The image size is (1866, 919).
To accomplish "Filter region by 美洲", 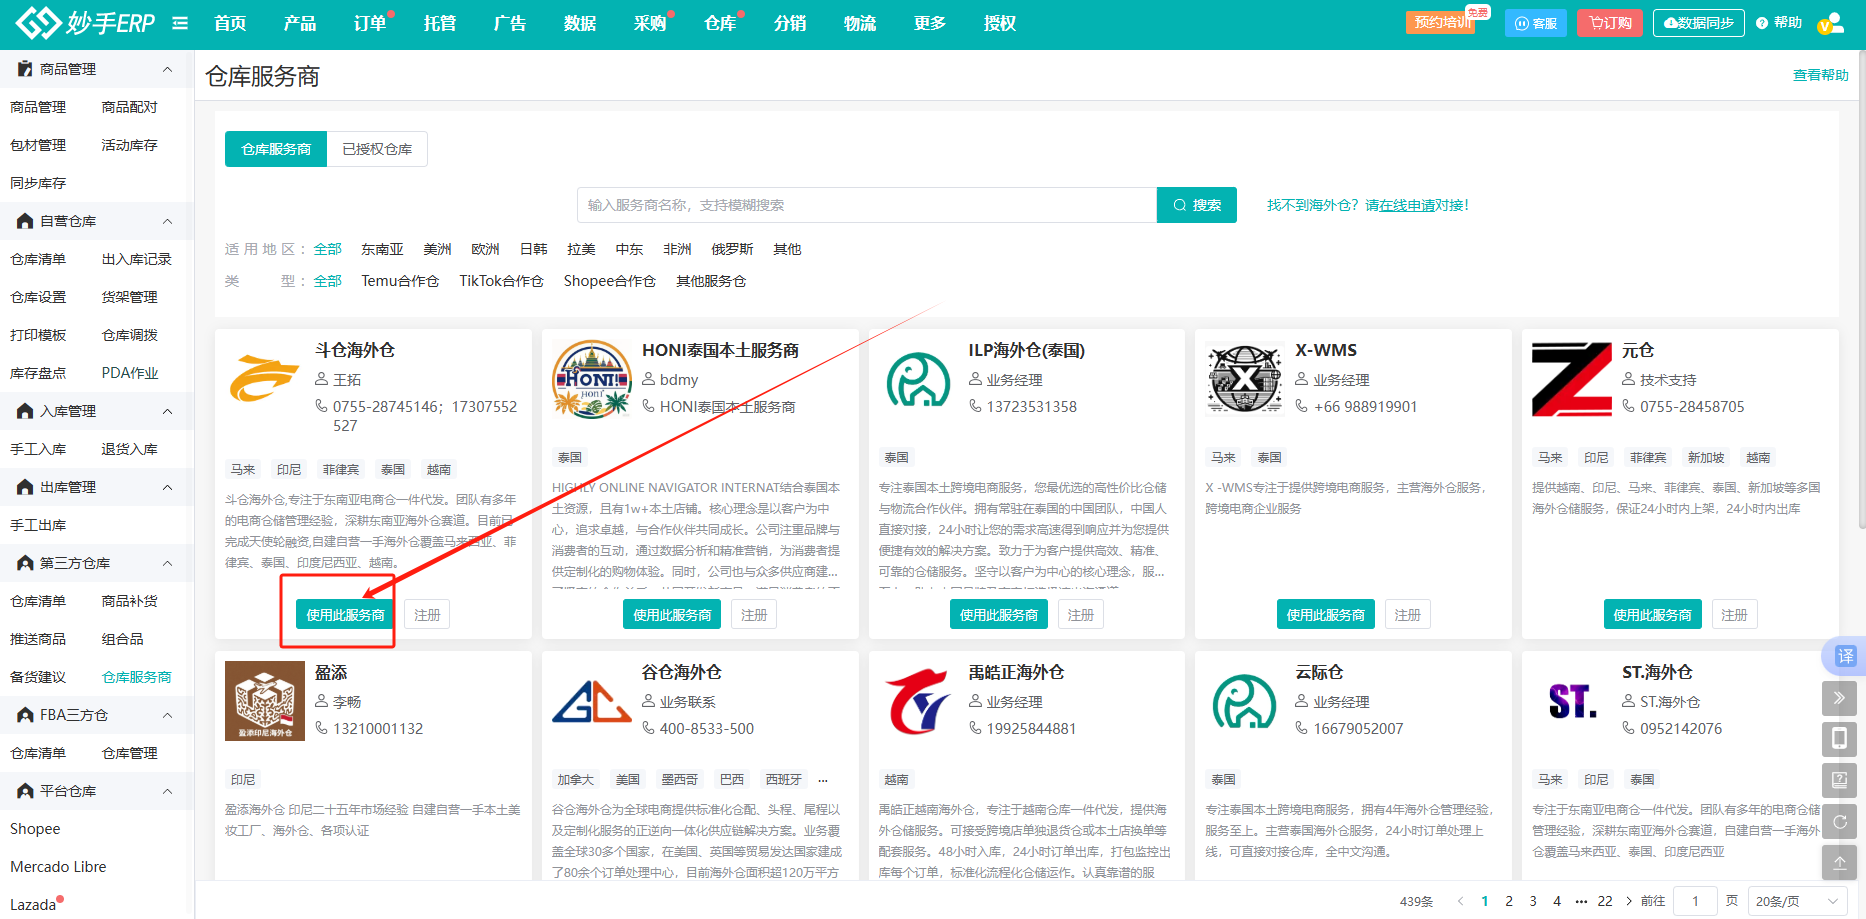I will [x=437, y=249].
